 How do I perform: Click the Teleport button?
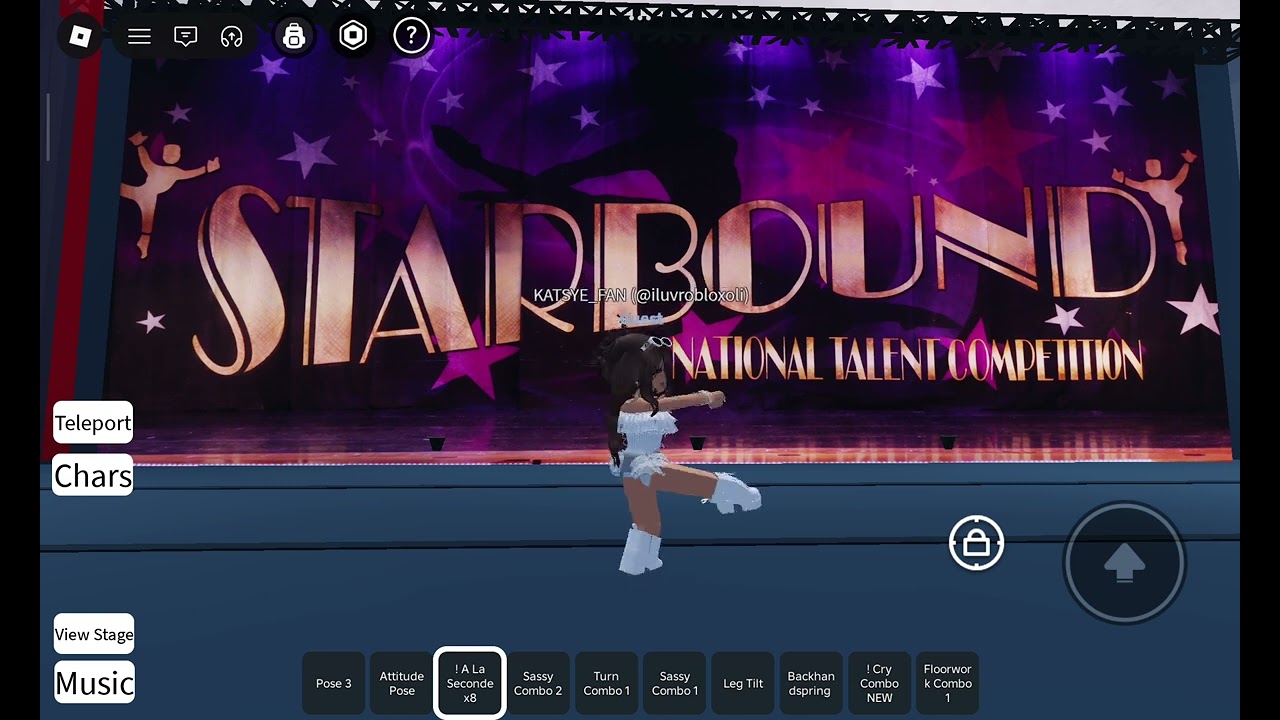pos(93,423)
